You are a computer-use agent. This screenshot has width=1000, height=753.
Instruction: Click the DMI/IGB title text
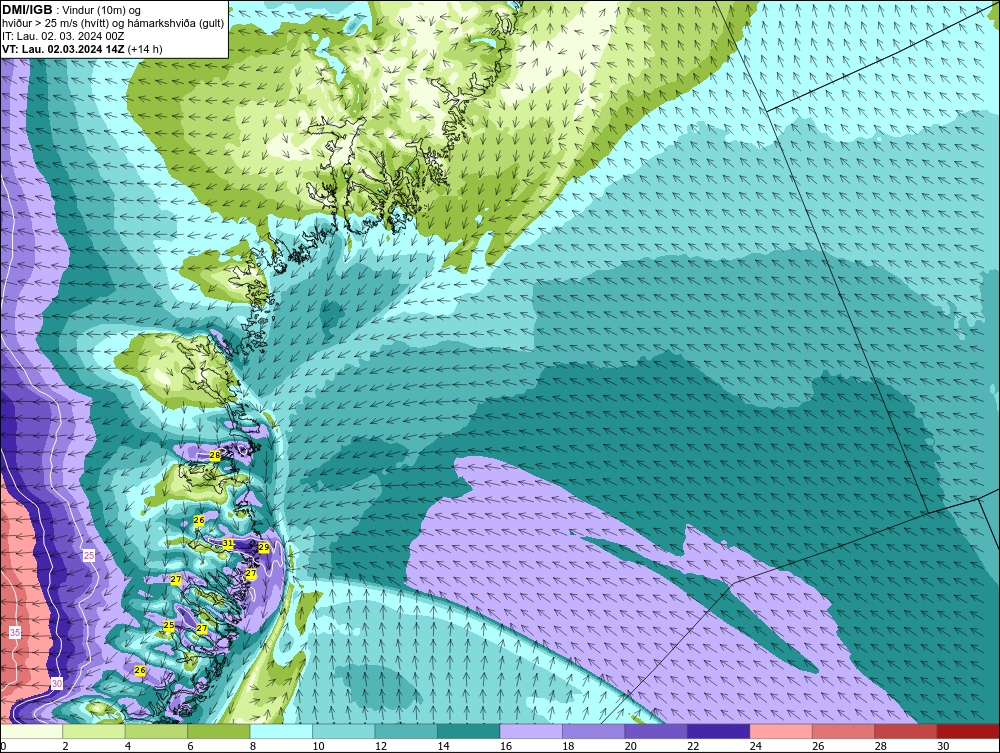[27, 10]
